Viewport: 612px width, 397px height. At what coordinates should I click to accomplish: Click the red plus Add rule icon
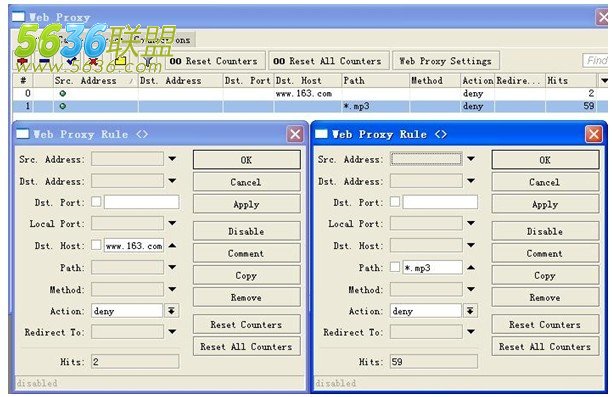(x=23, y=61)
